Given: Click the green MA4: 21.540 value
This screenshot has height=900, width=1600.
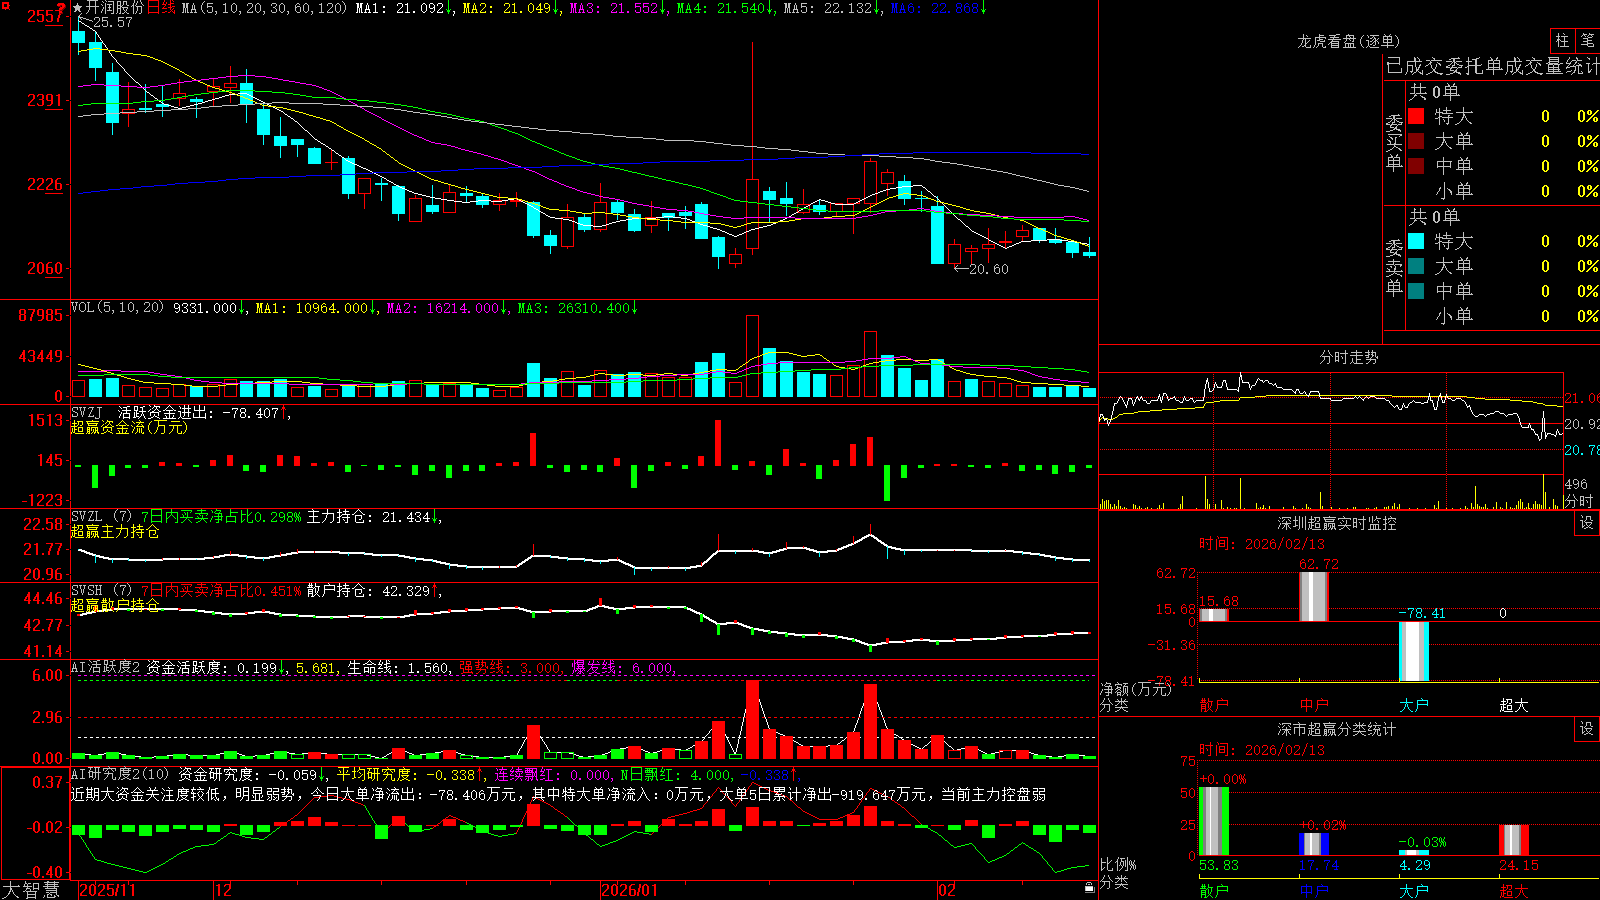Looking at the screenshot, I should click(x=724, y=8).
